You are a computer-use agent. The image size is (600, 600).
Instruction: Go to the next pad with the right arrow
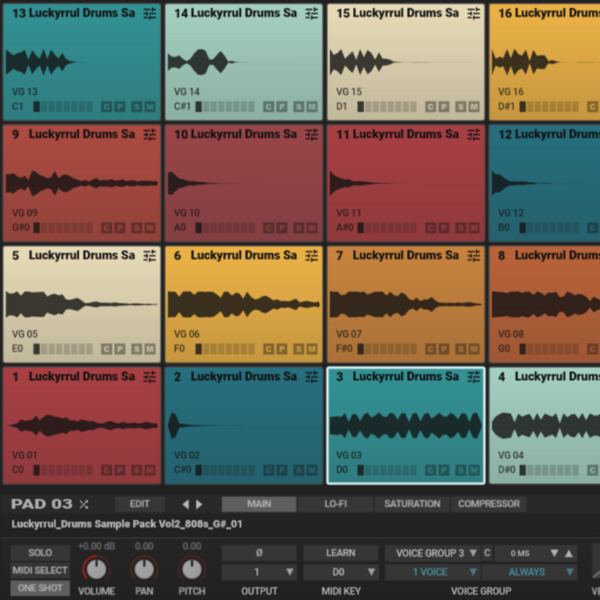199,504
